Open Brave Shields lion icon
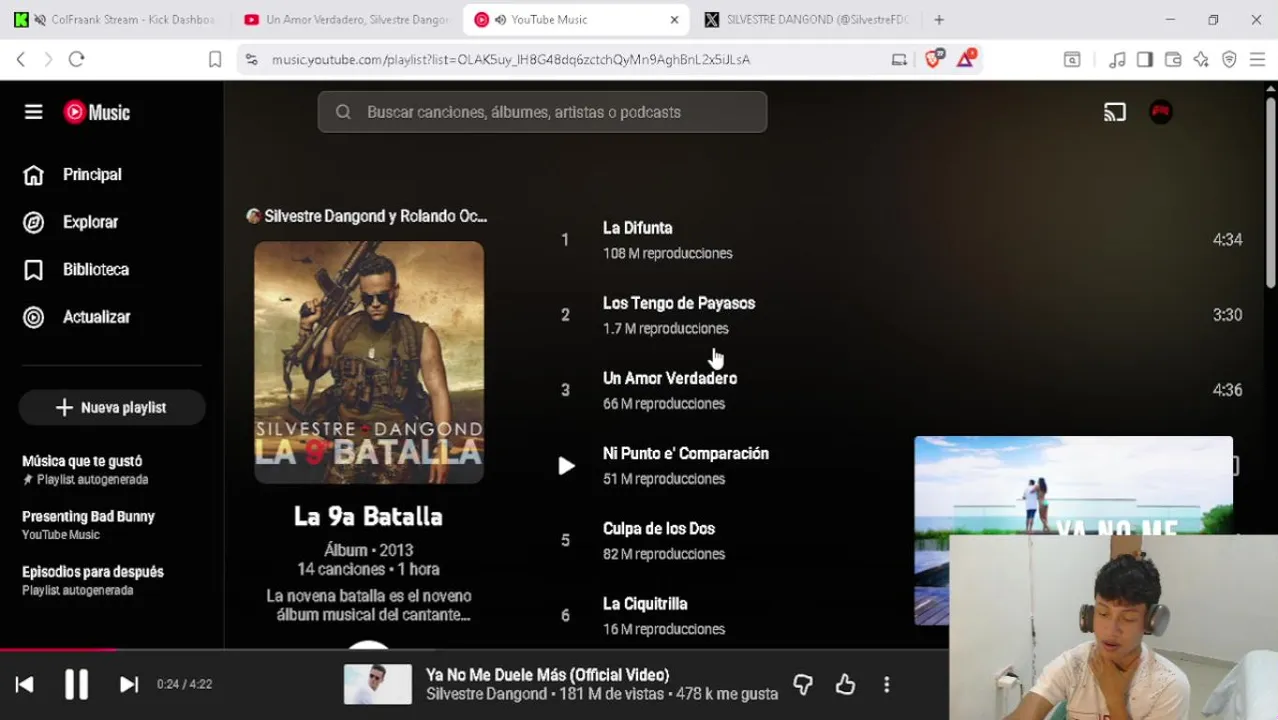Screen dimensions: 1278x720 [x=934, y=59]
